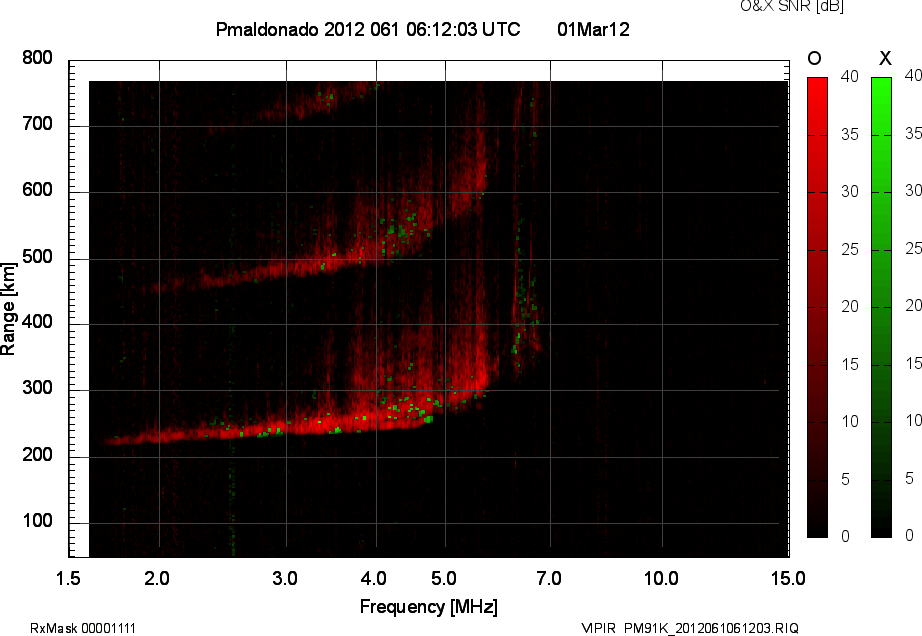This screenshot has height=636, width=922.
Task: Click the frequency tick label 5.0
Action: click(443, 578)
